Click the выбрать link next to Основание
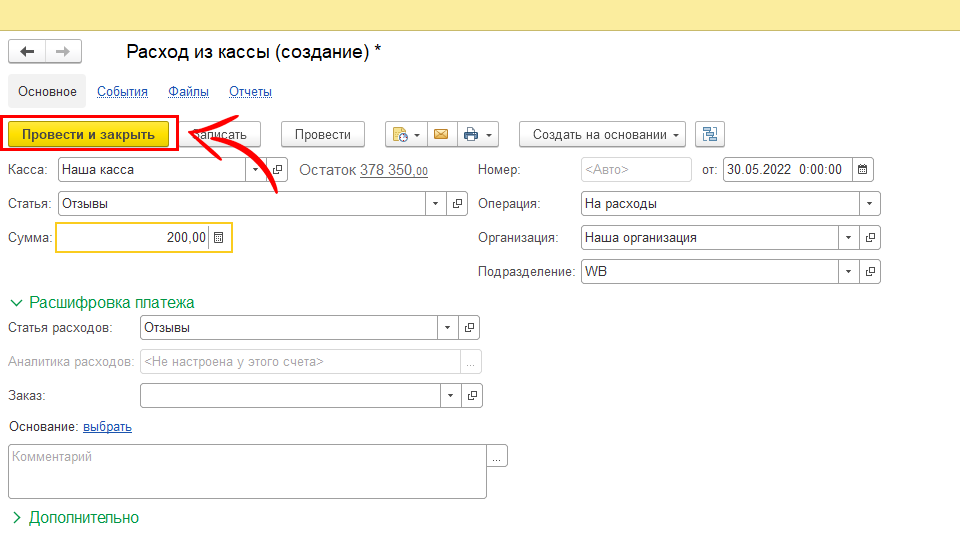Image resolution: width=960 pixels, height=540 pixels. (x=107, y=427)
